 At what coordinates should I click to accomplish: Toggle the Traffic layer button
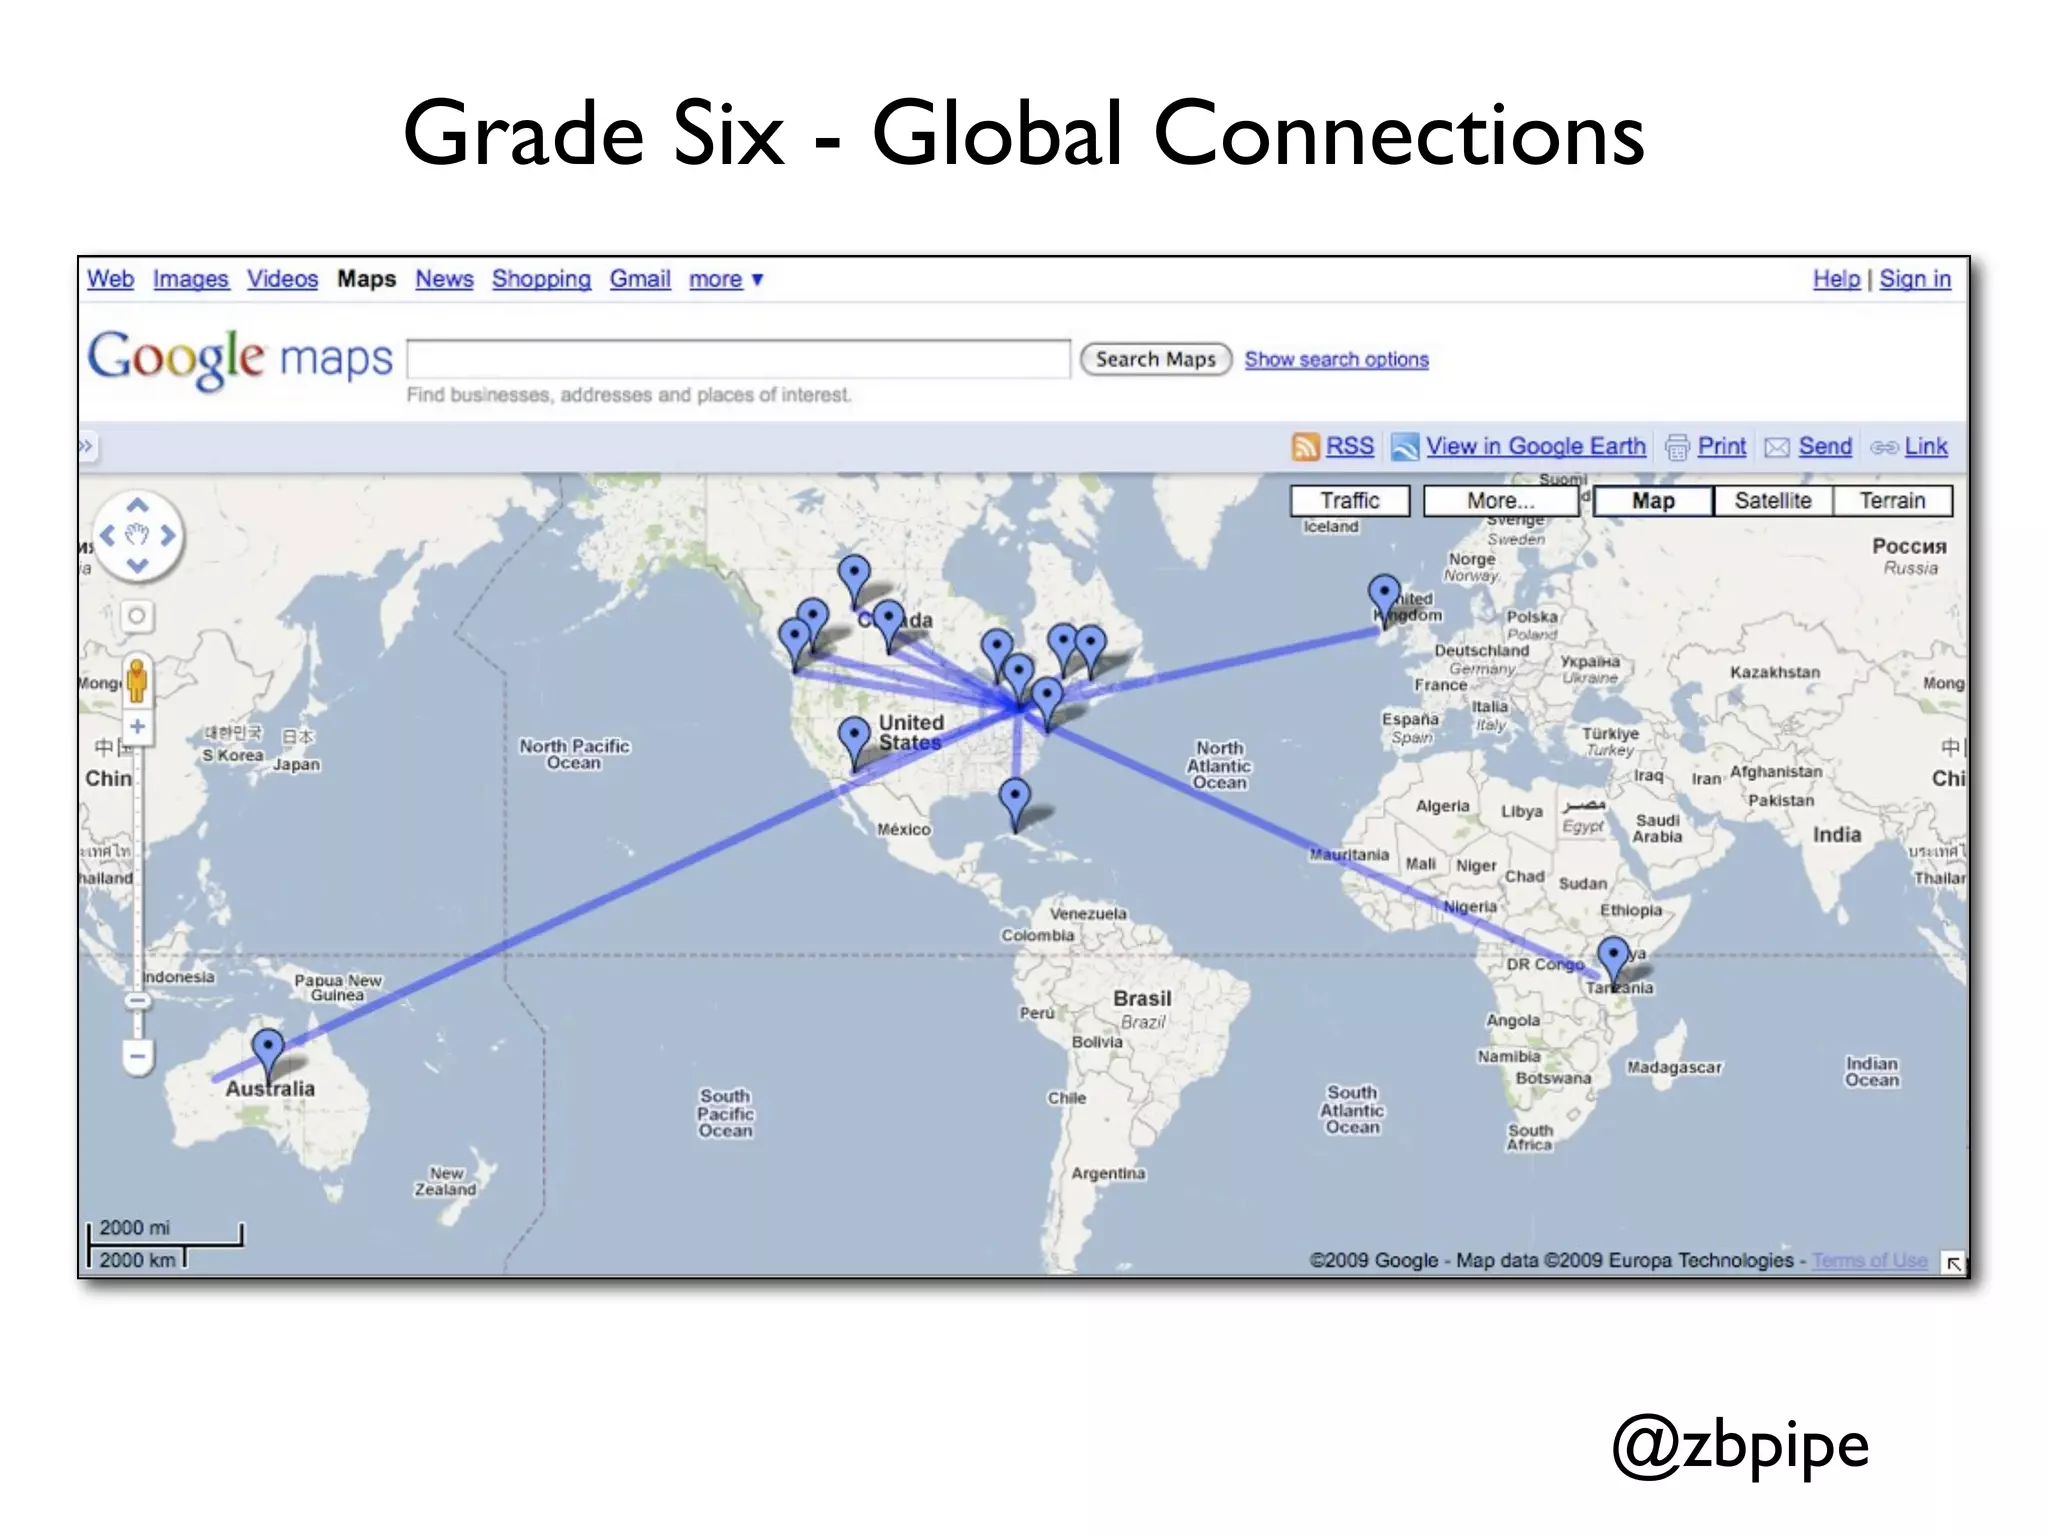coord(1350,501)
